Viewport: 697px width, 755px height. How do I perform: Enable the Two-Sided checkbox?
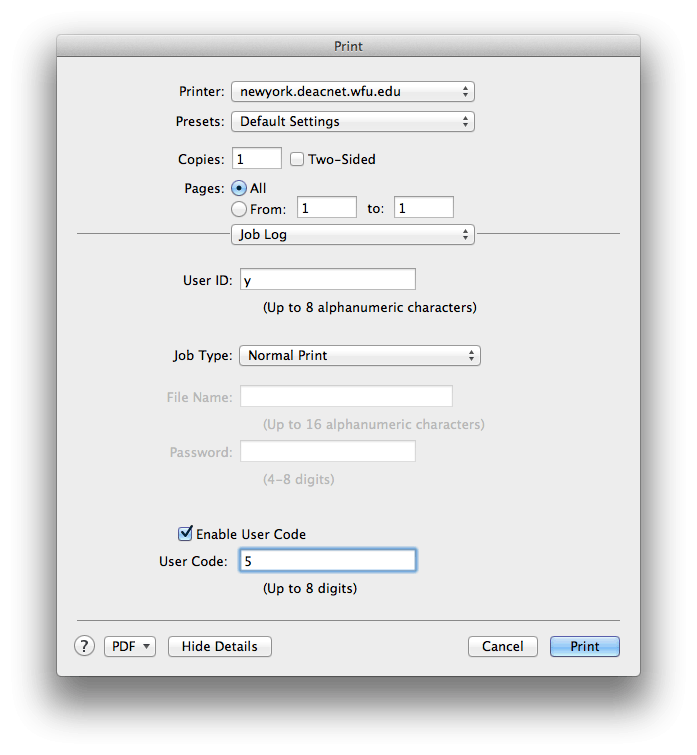[297, 159]
